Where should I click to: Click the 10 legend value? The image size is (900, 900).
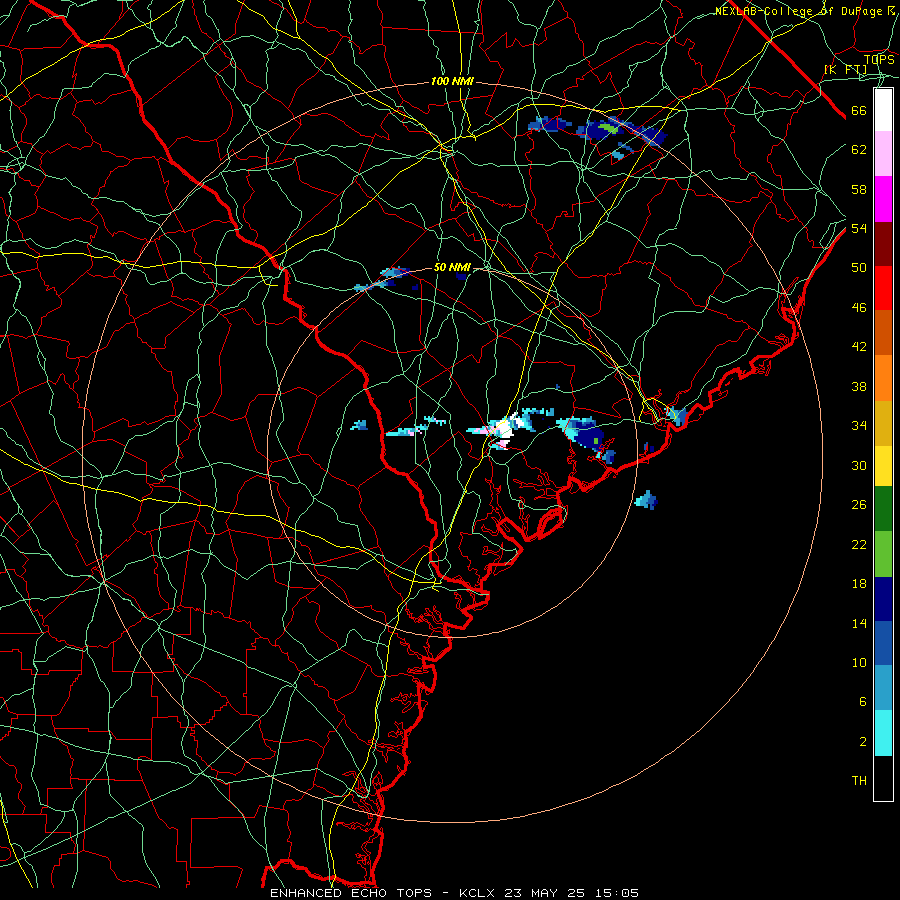pos(859,663)
